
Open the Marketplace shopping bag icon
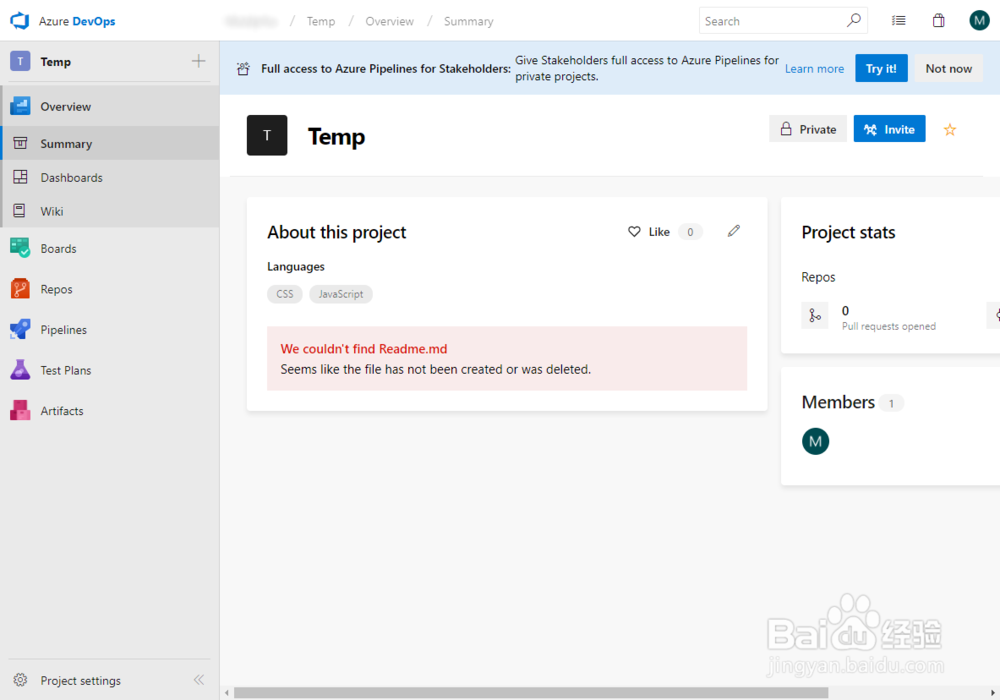pos(938,20)
